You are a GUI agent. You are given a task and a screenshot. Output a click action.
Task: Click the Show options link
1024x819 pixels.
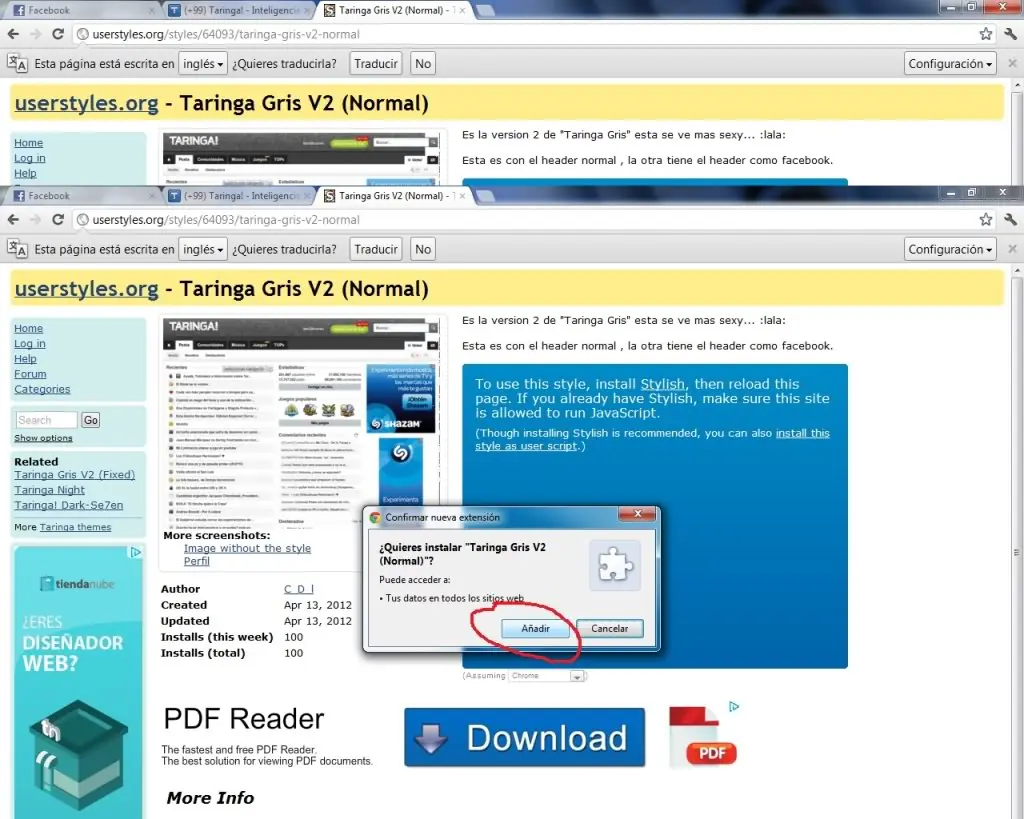click(43, 438)
